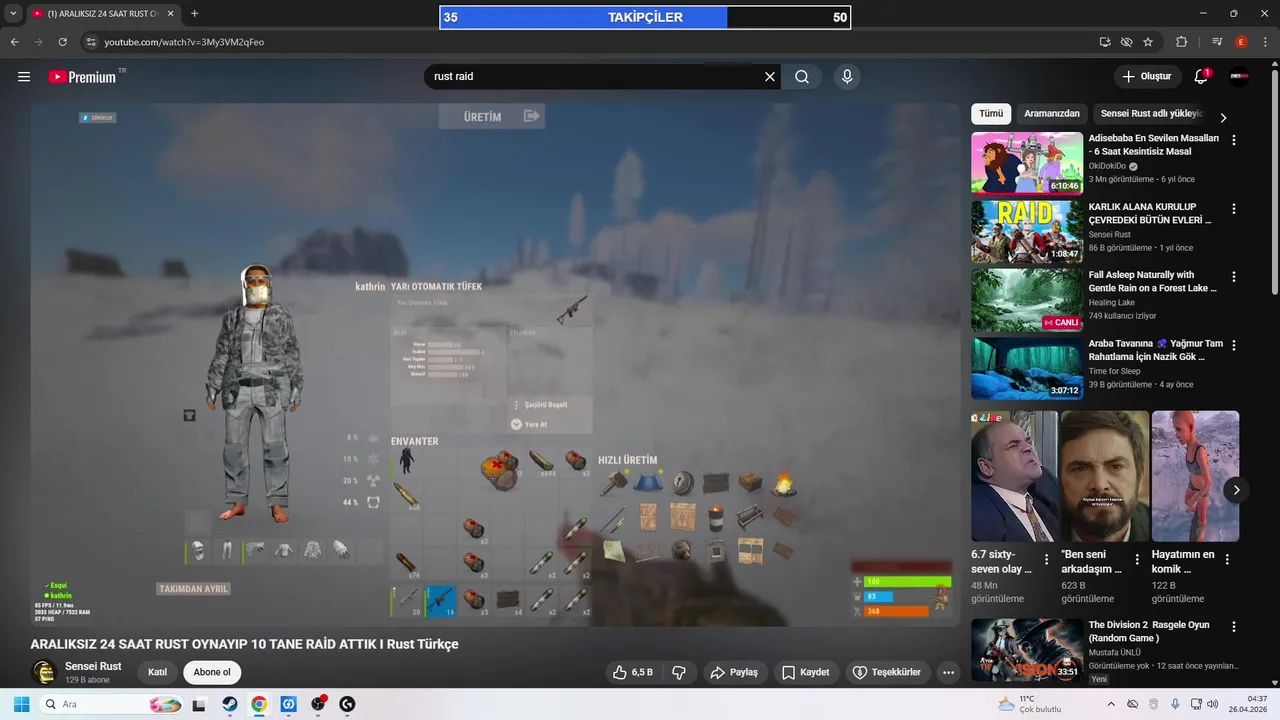Open the notifications bell
The height and width of the screenshot is (720, 1280).
point(1202,77)
